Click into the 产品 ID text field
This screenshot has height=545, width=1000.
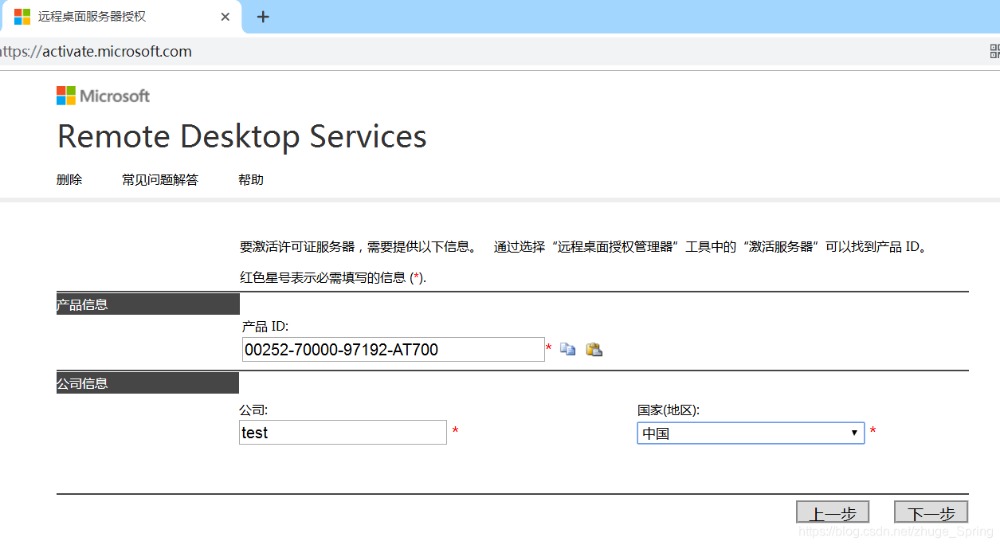coord(392,349)
